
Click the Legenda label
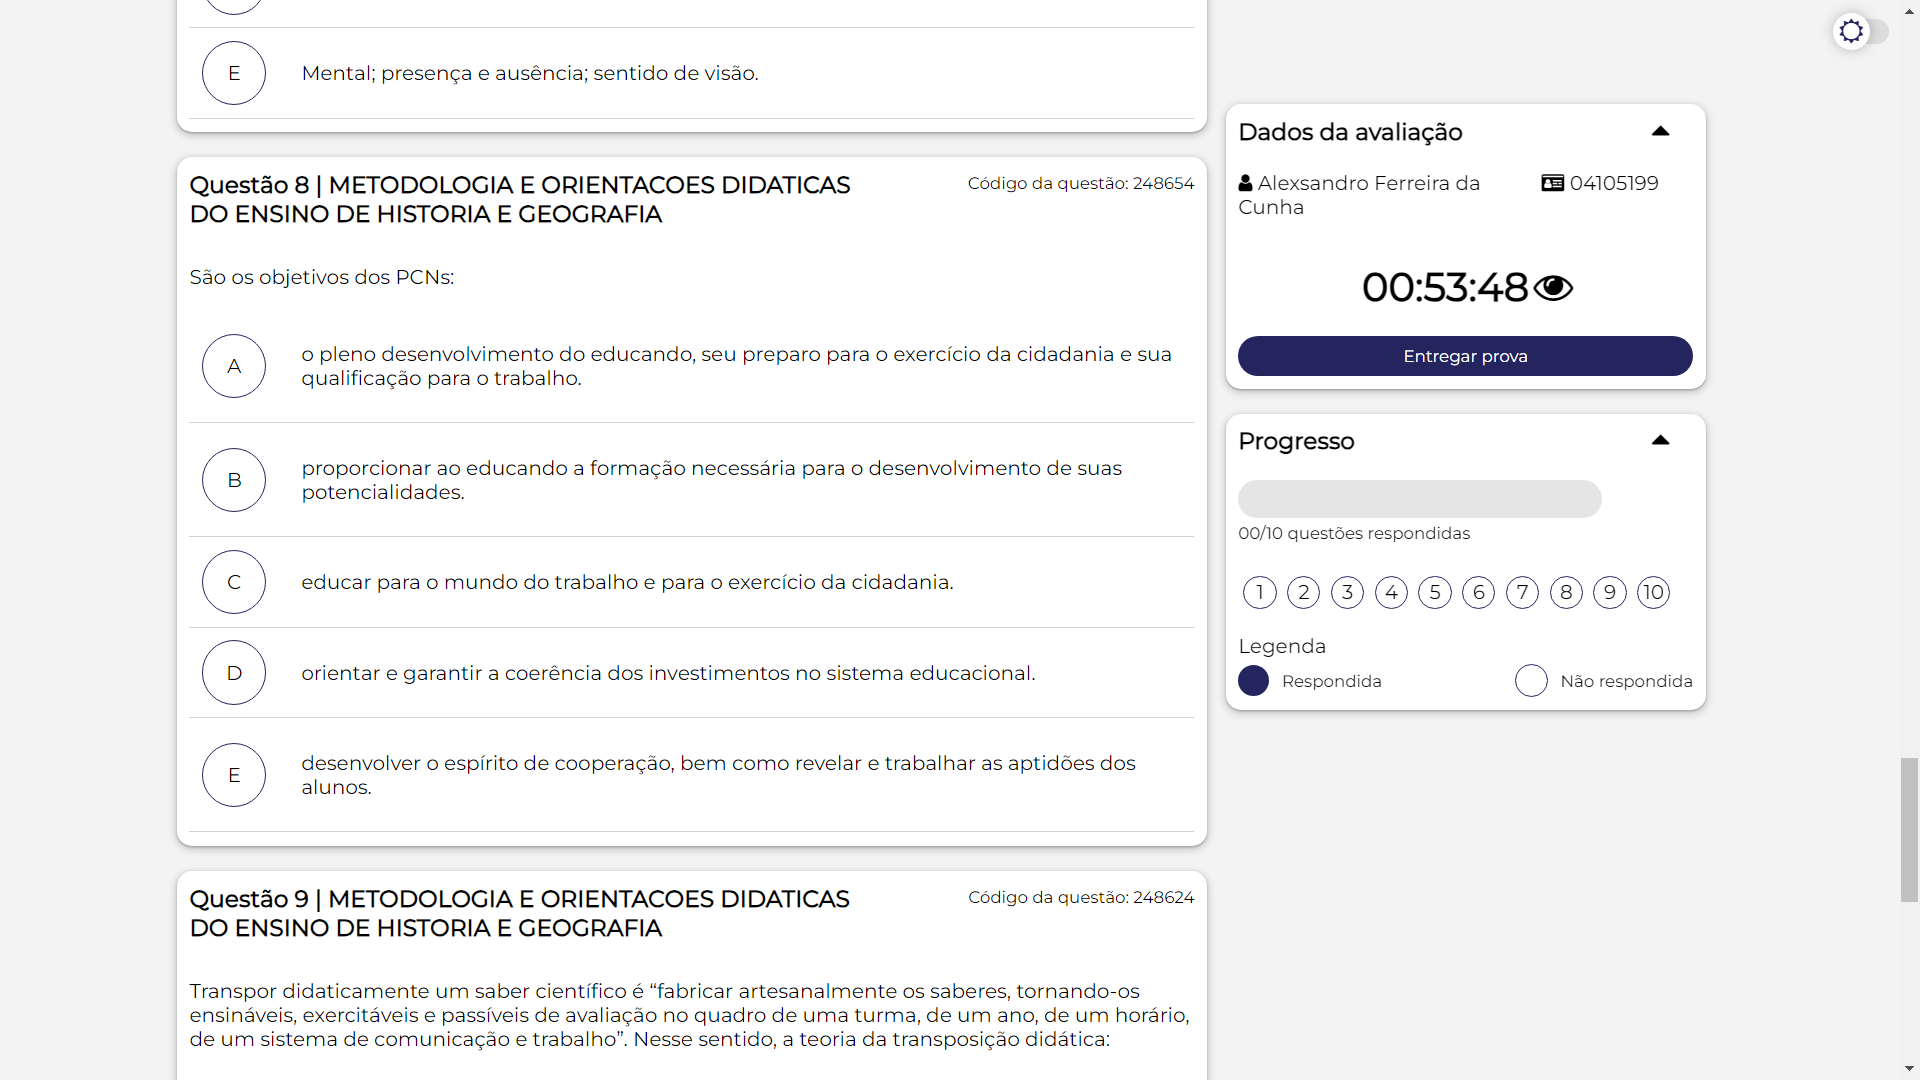tap(1282, 646)
